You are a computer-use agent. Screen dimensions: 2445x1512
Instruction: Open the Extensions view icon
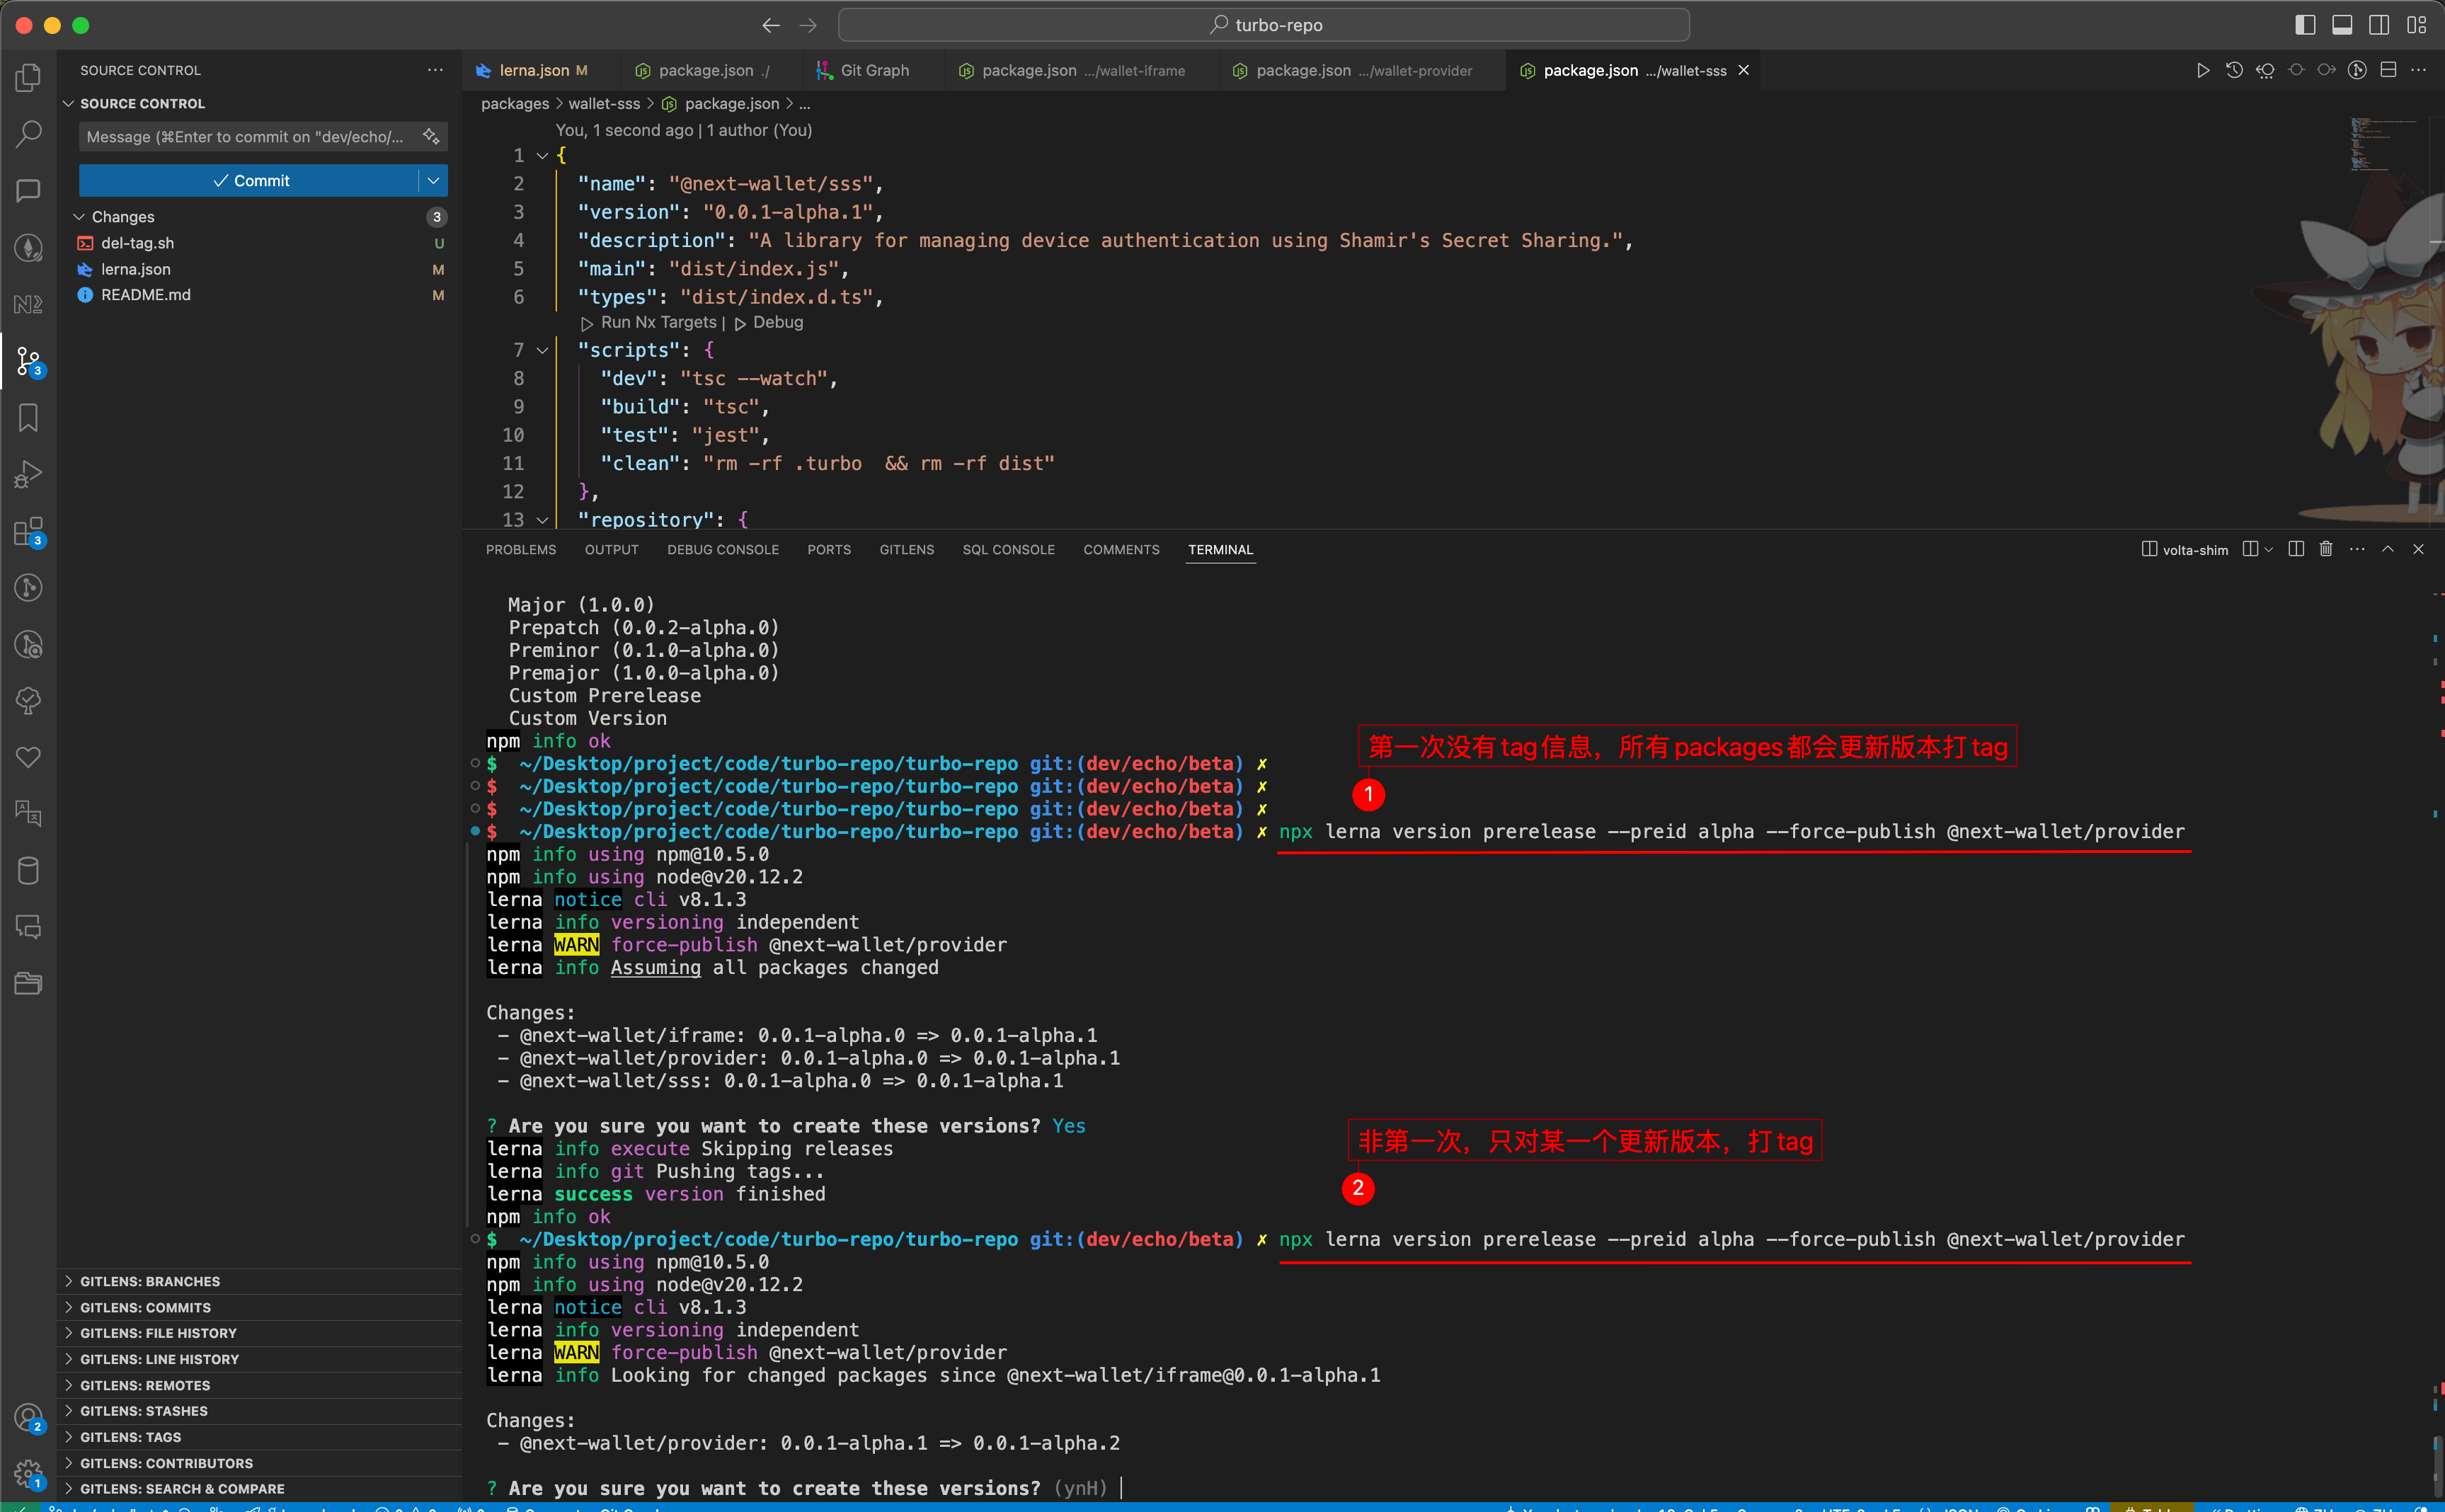28,531
